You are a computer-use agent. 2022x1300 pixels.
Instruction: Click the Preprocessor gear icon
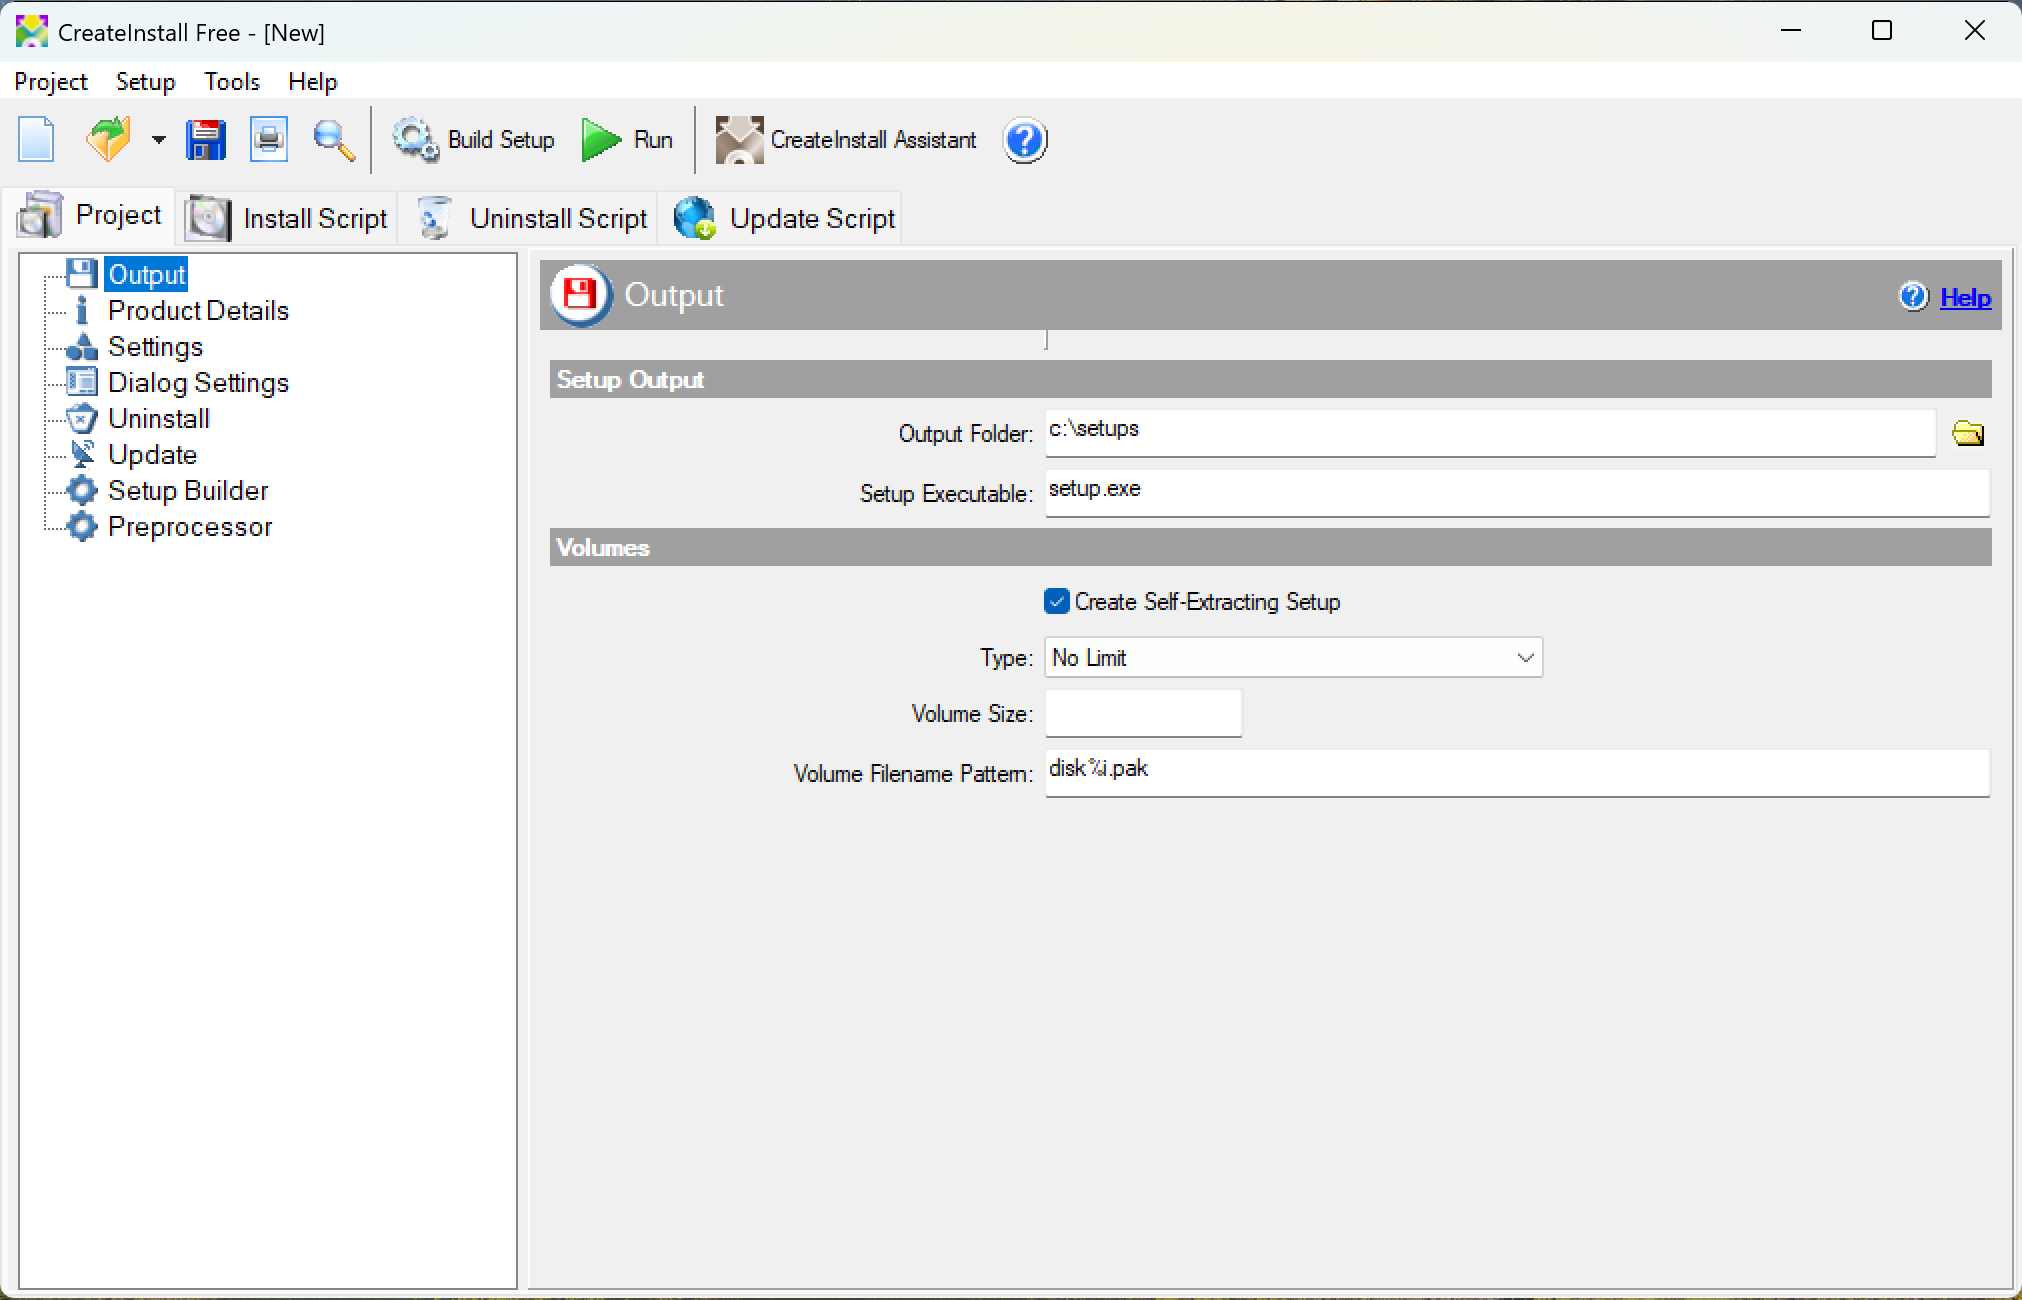point(82,526)
